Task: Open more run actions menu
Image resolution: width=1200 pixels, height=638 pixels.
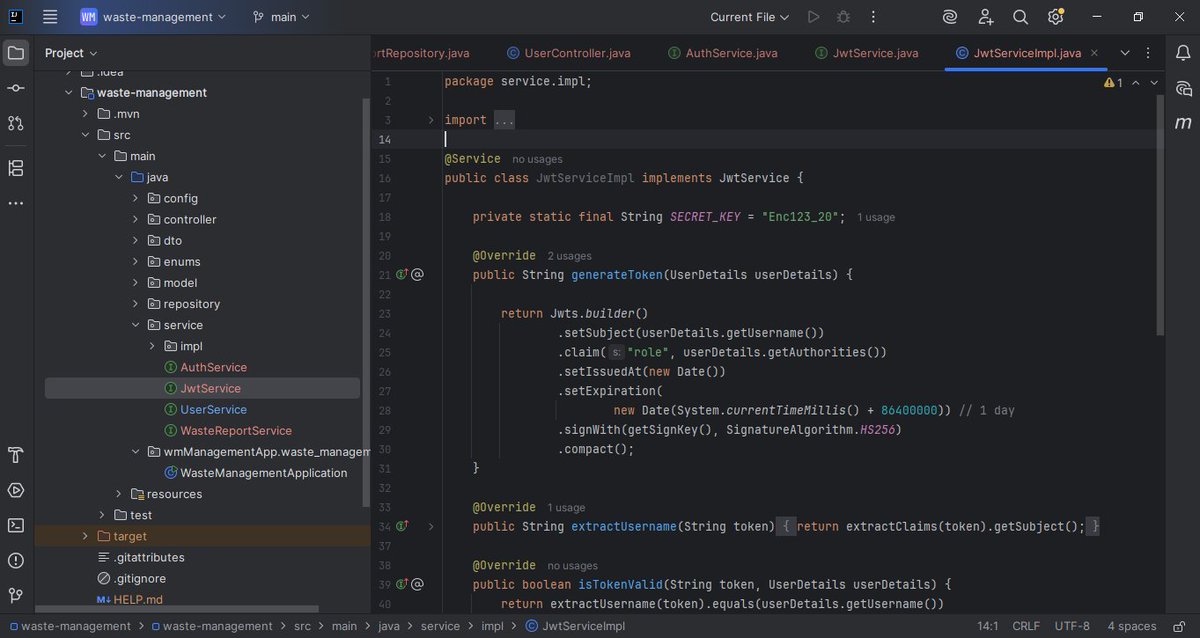Action: tap(874, 17)
